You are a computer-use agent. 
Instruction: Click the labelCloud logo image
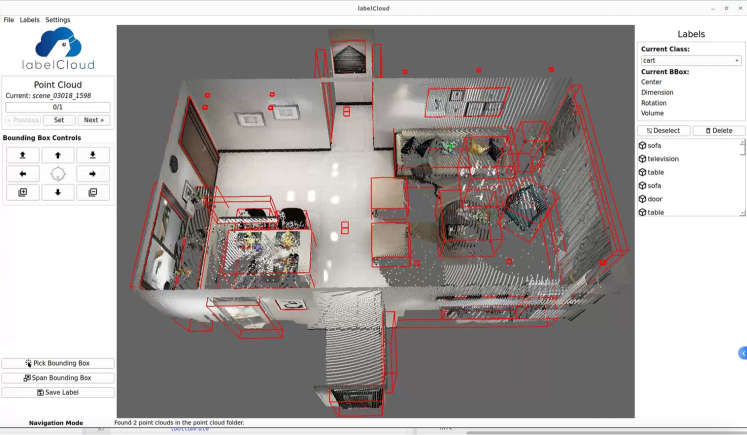pos(58,49)
